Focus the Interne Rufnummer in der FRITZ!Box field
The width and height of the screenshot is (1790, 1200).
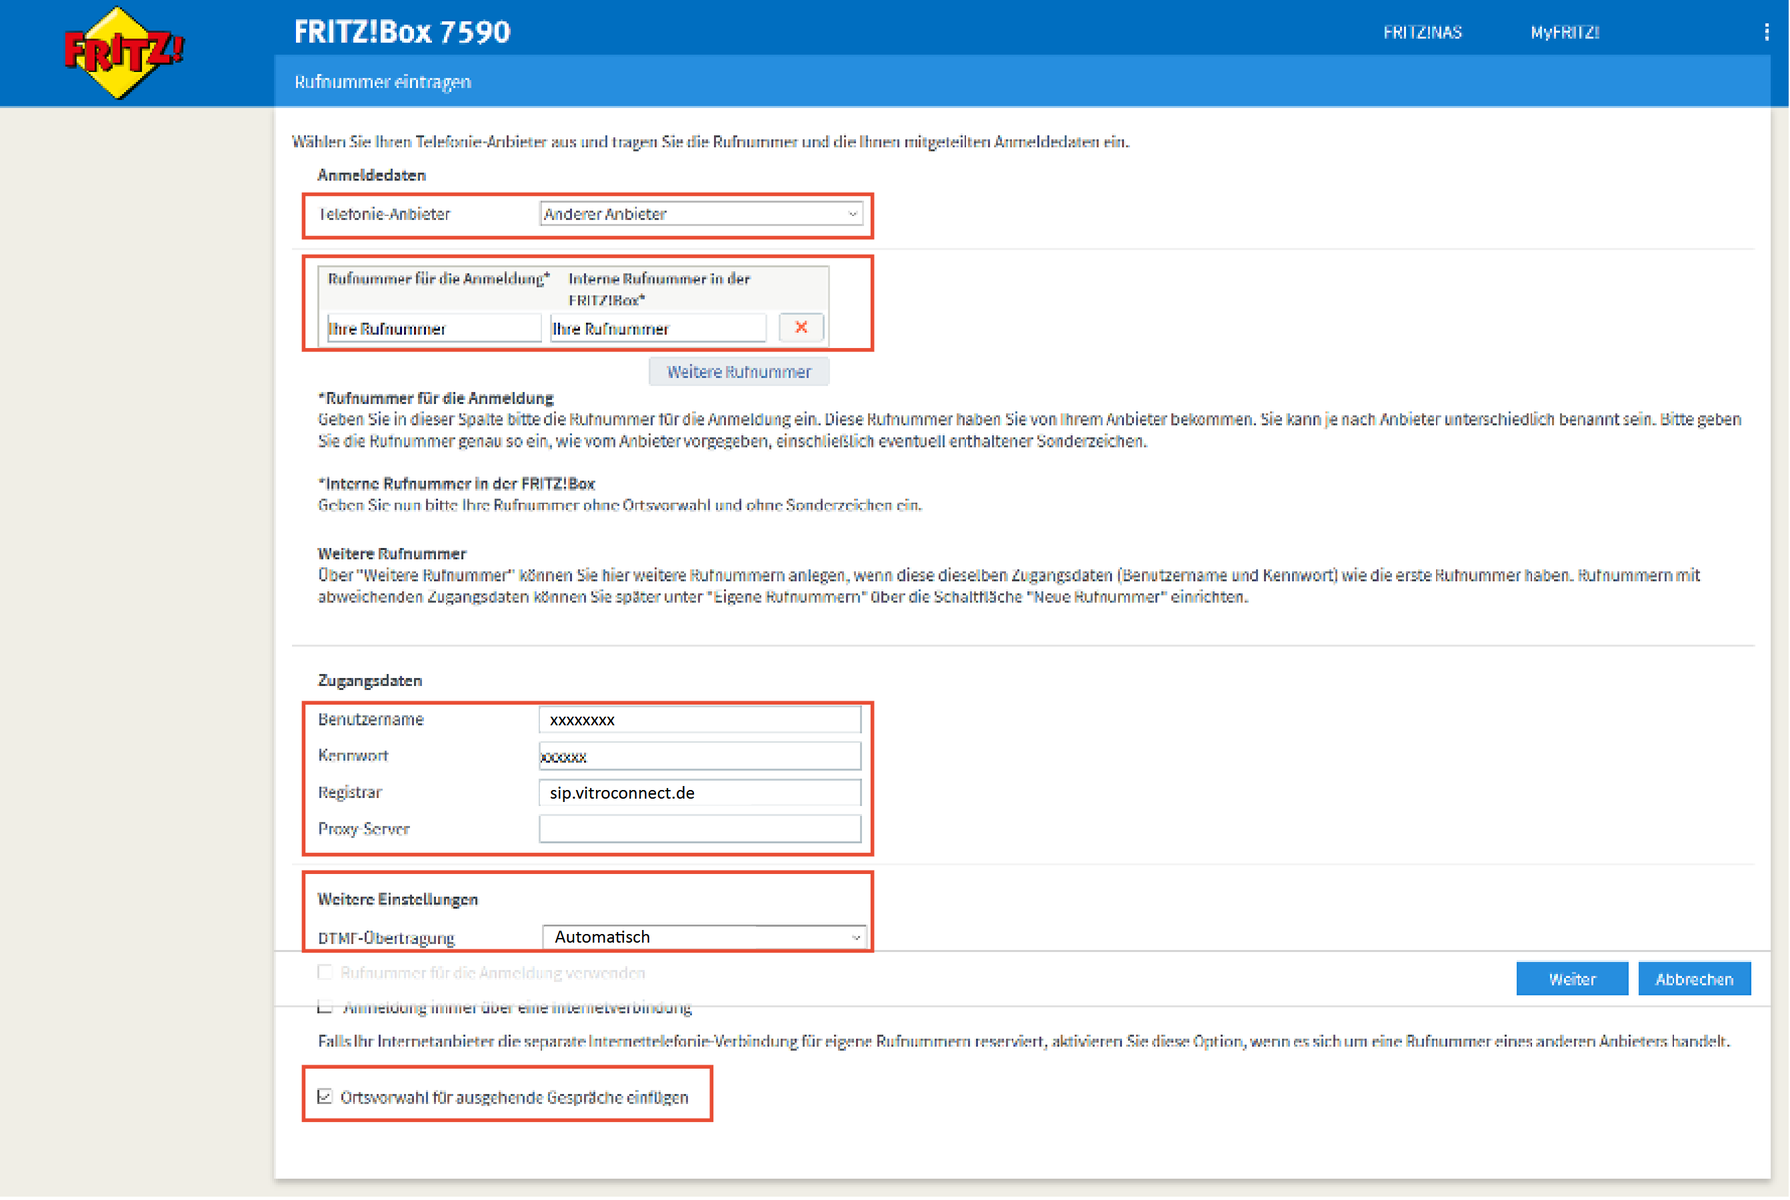[658, 328]
